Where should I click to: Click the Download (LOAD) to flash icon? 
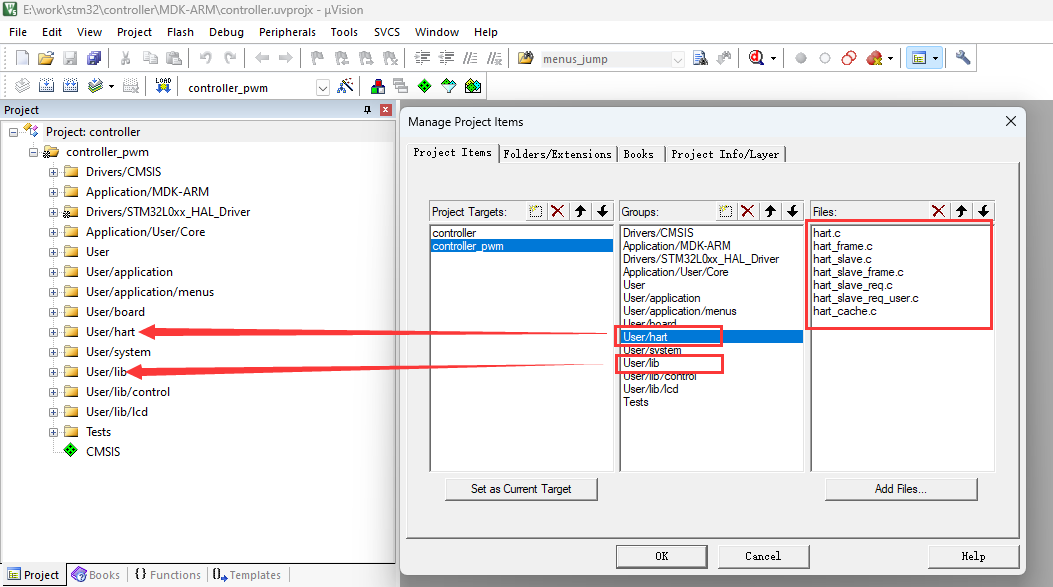[164, 87]
